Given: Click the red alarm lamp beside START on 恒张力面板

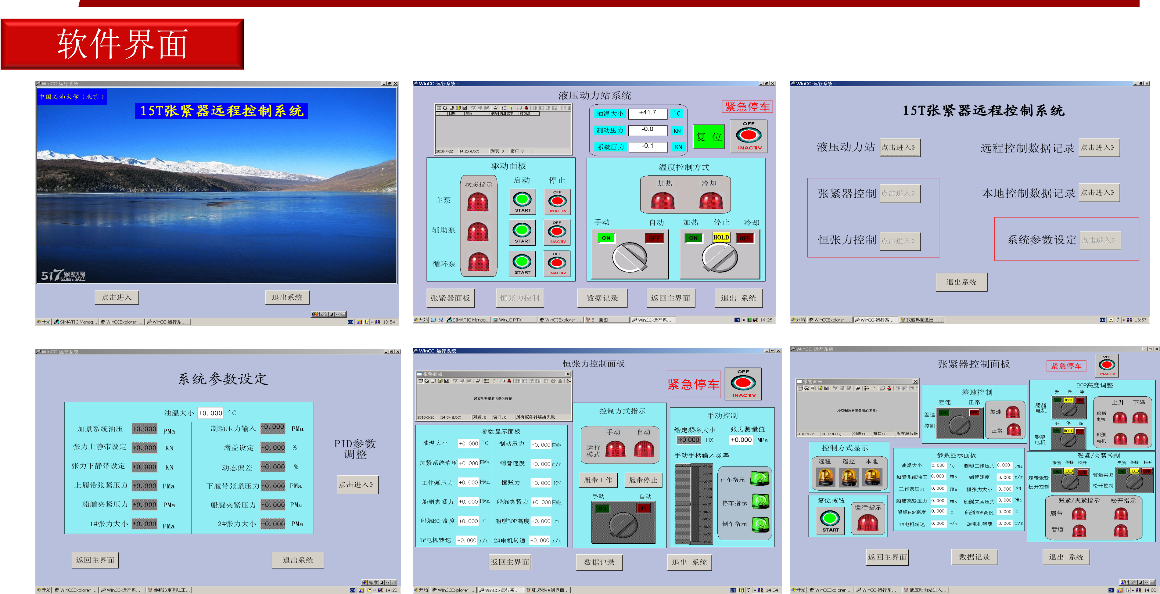Looking at the screenshot, I should point(867,519).
